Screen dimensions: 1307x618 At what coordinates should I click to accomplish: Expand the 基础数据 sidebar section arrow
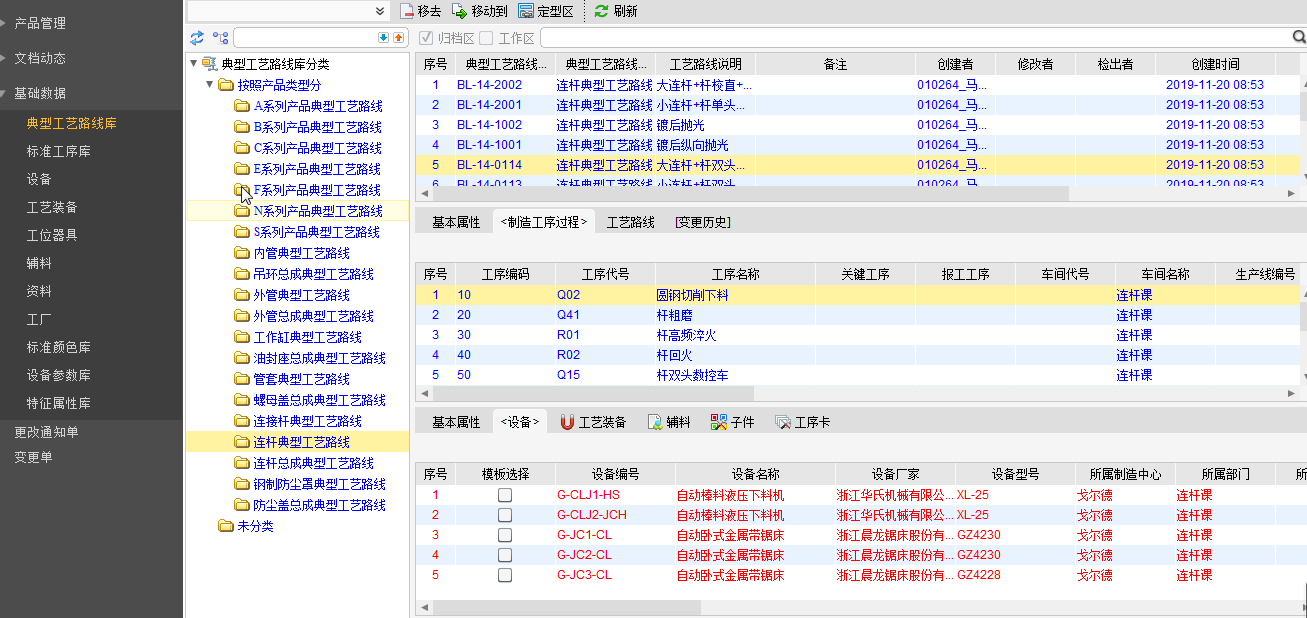click(x=6, y=93)
